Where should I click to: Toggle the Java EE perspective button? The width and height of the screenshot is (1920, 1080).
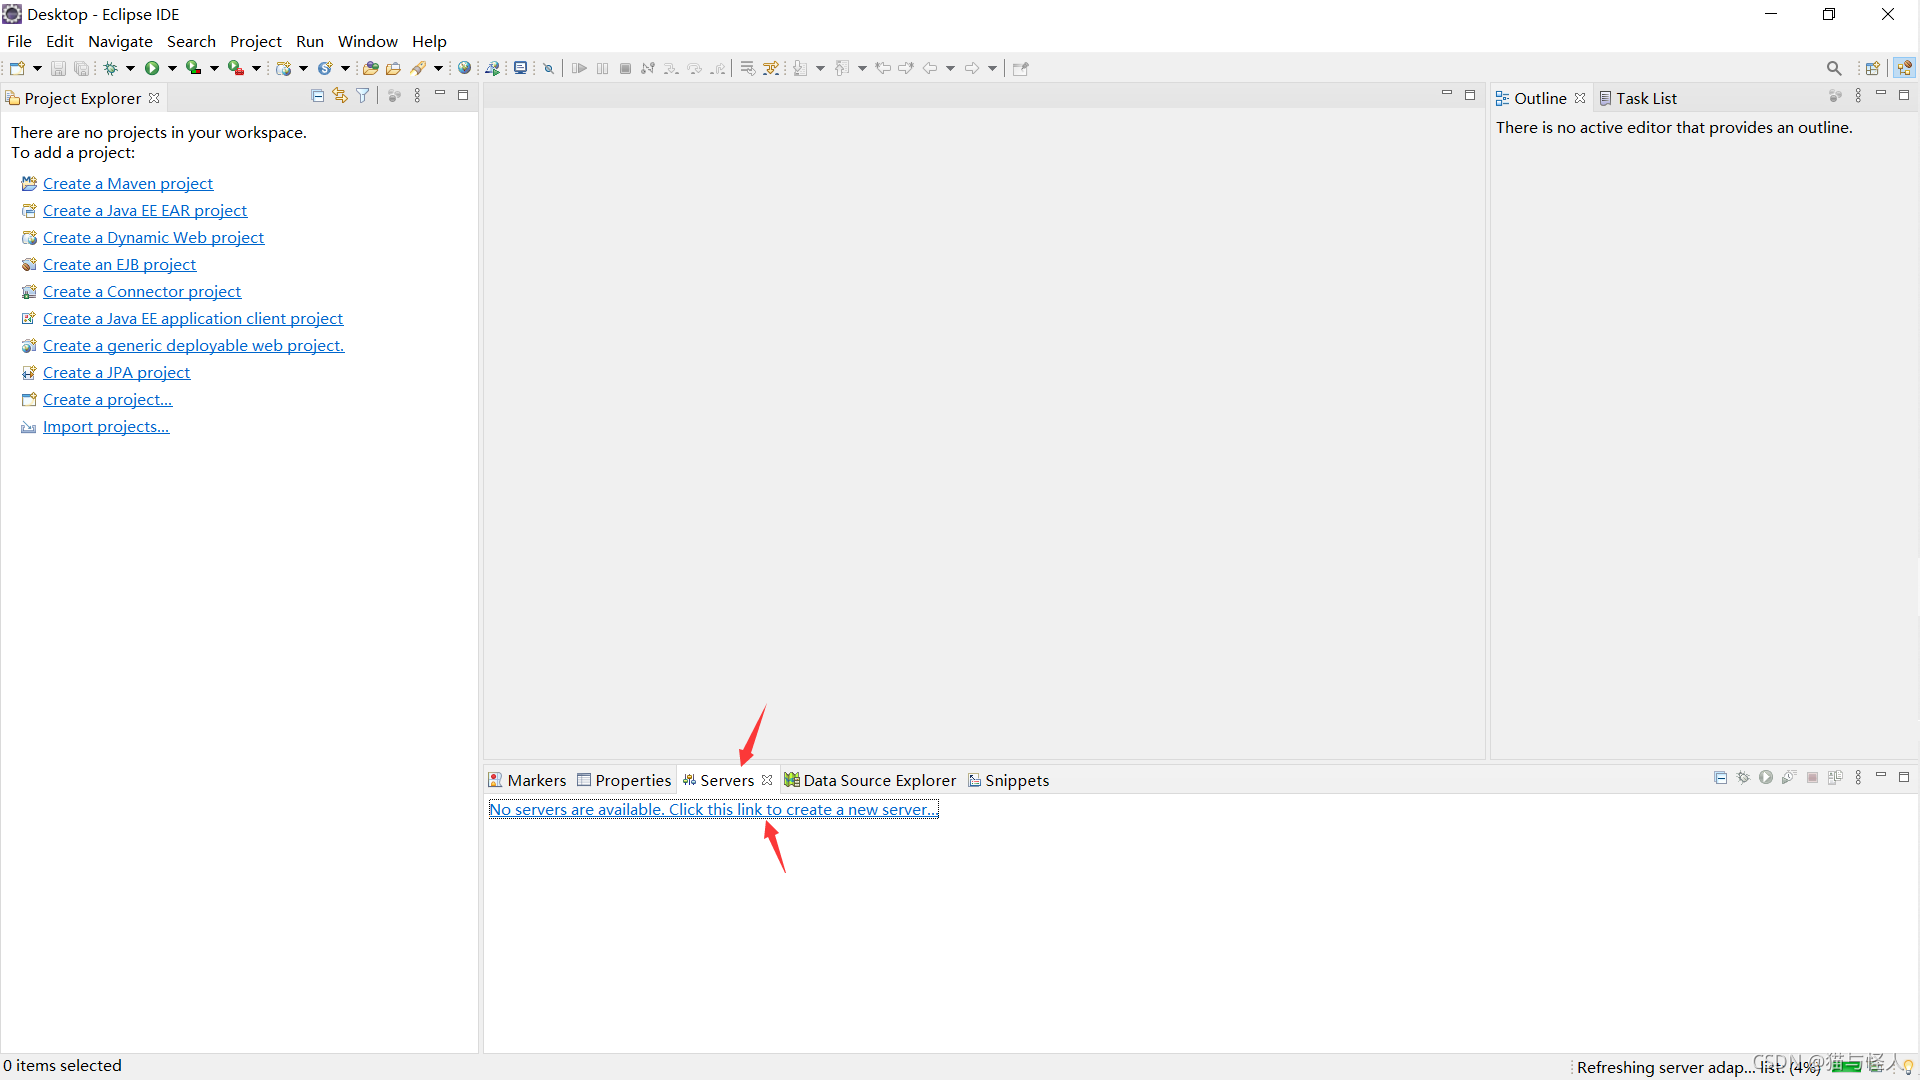pyautogui.click(x=1904, y=68)
